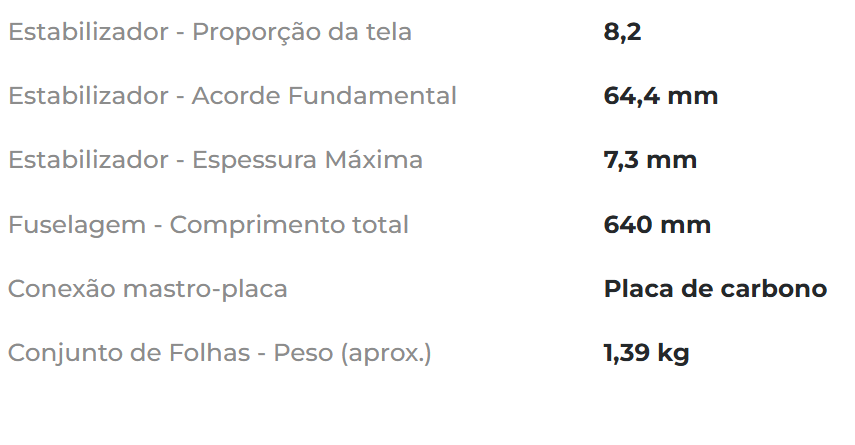Click the 'Estabilizador - Espessura Máxima' label

point(215,160)
